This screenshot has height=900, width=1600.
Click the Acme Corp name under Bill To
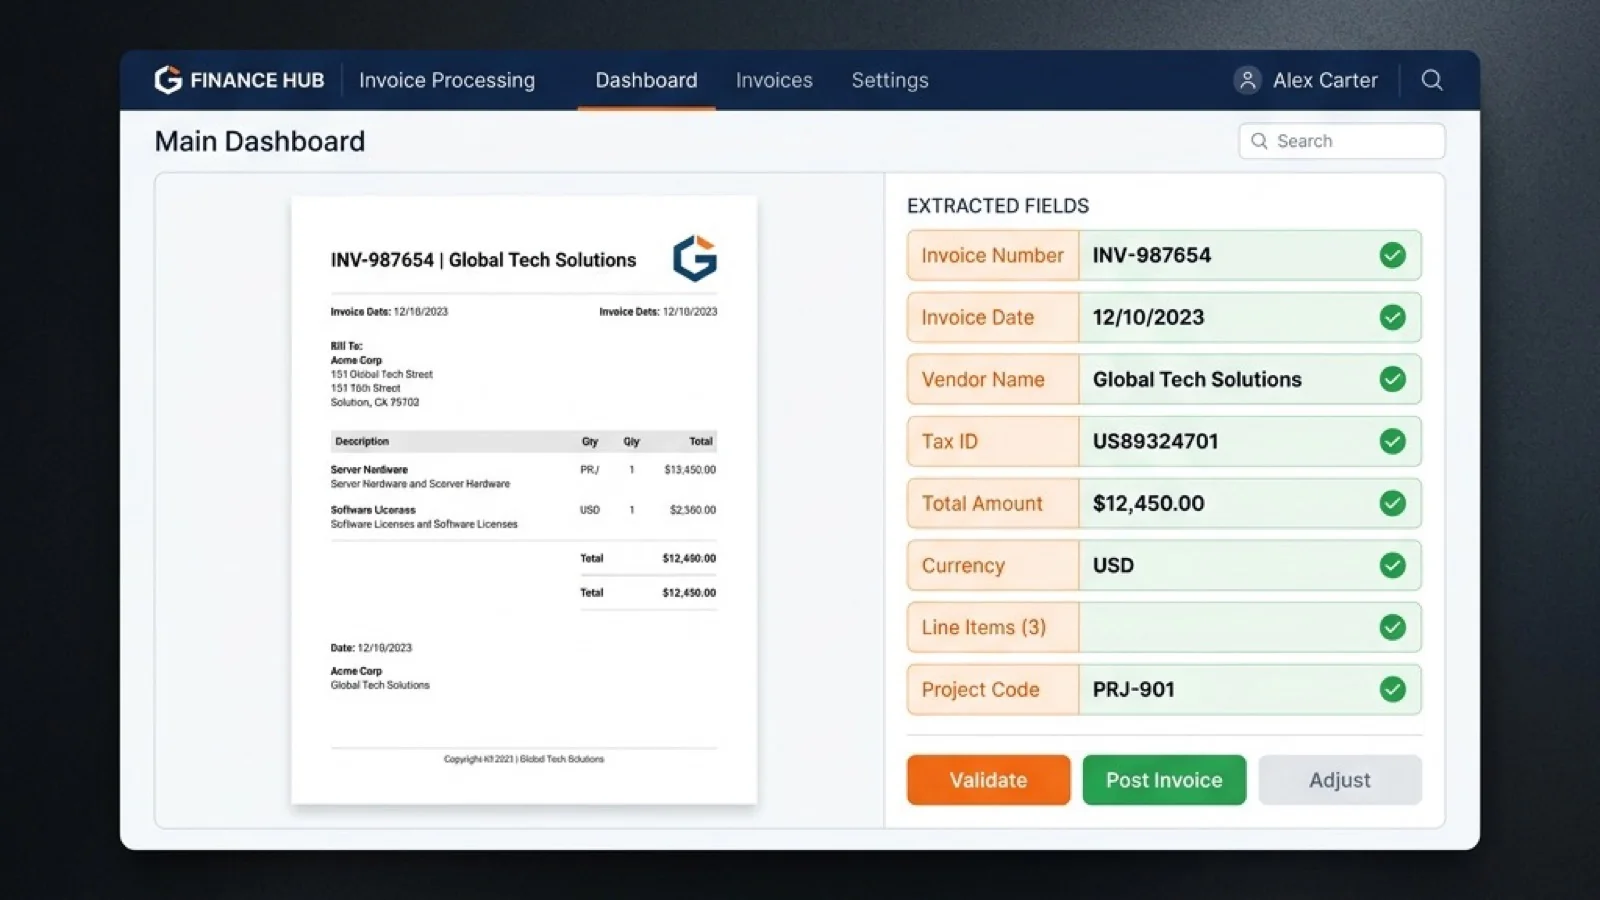(x=356, y=360)
